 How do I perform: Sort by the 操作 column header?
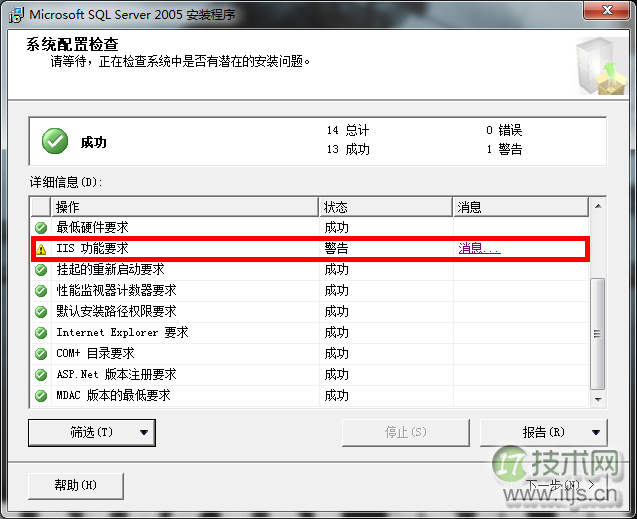click(x=184, y=207)
